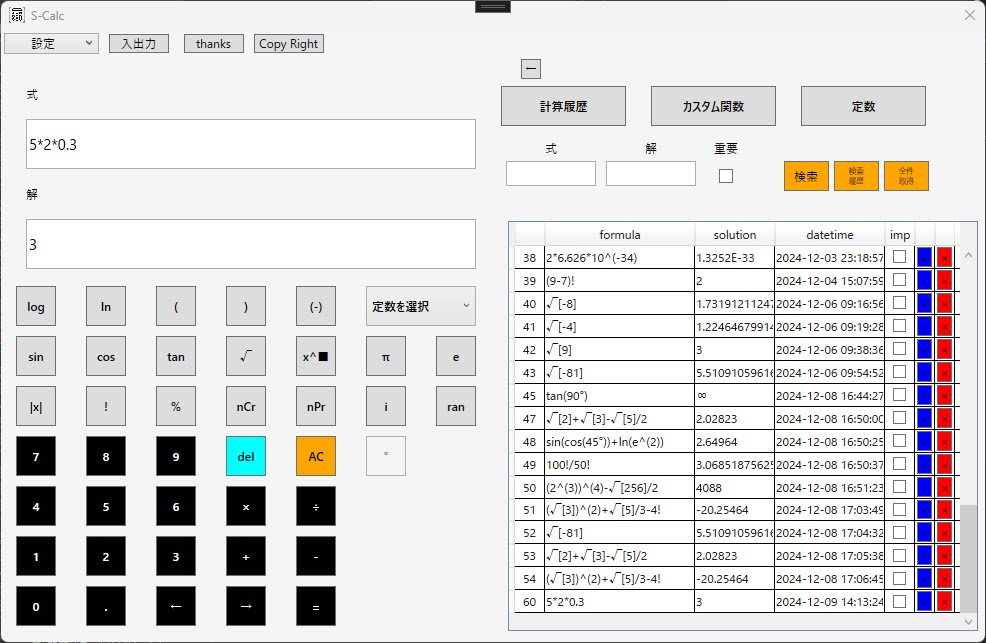This screenshot has width=986, height=643.
Task: Click the 式 formula input field
Action: (x=251, y=144)
